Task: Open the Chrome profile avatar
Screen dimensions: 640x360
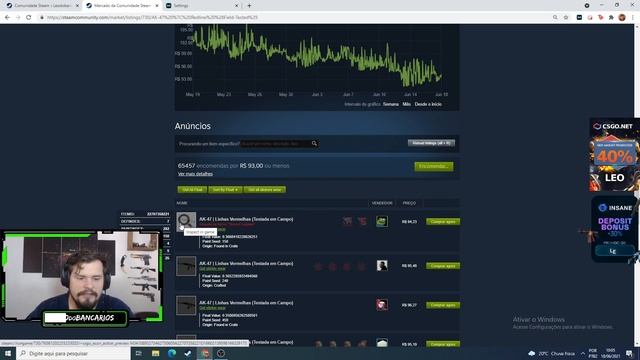Action: point(622,18)
